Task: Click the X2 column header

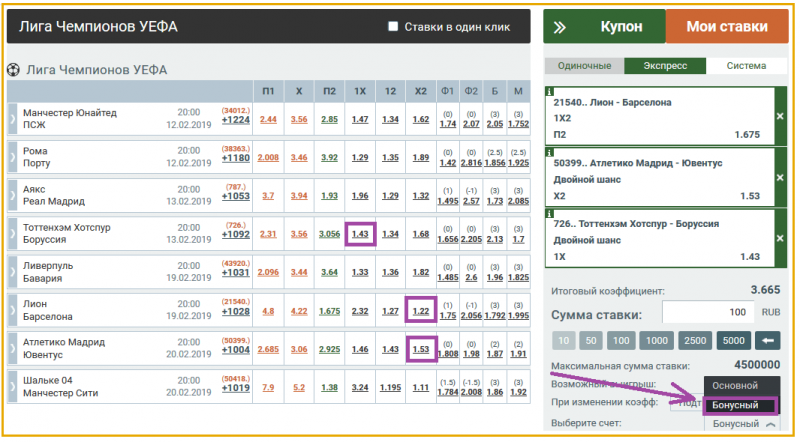Action: click(421, 91)
